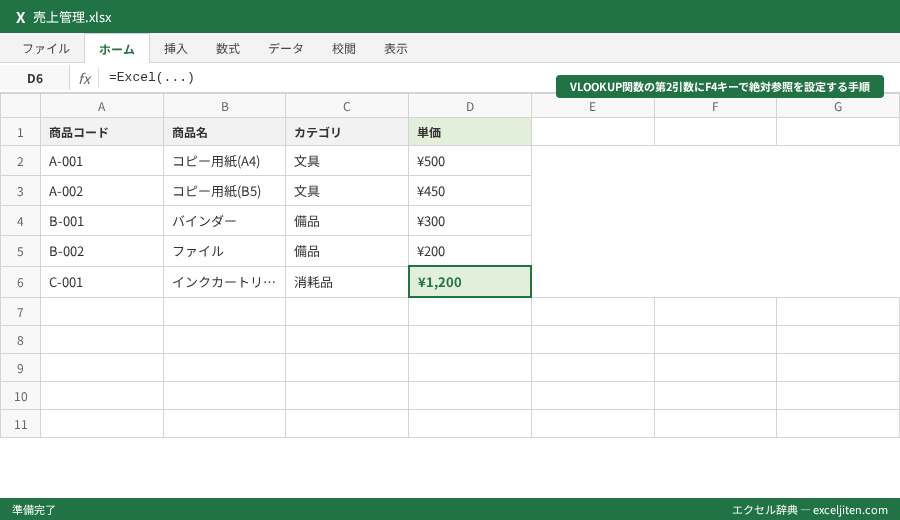Open the ファイル tab

(46, 49)
